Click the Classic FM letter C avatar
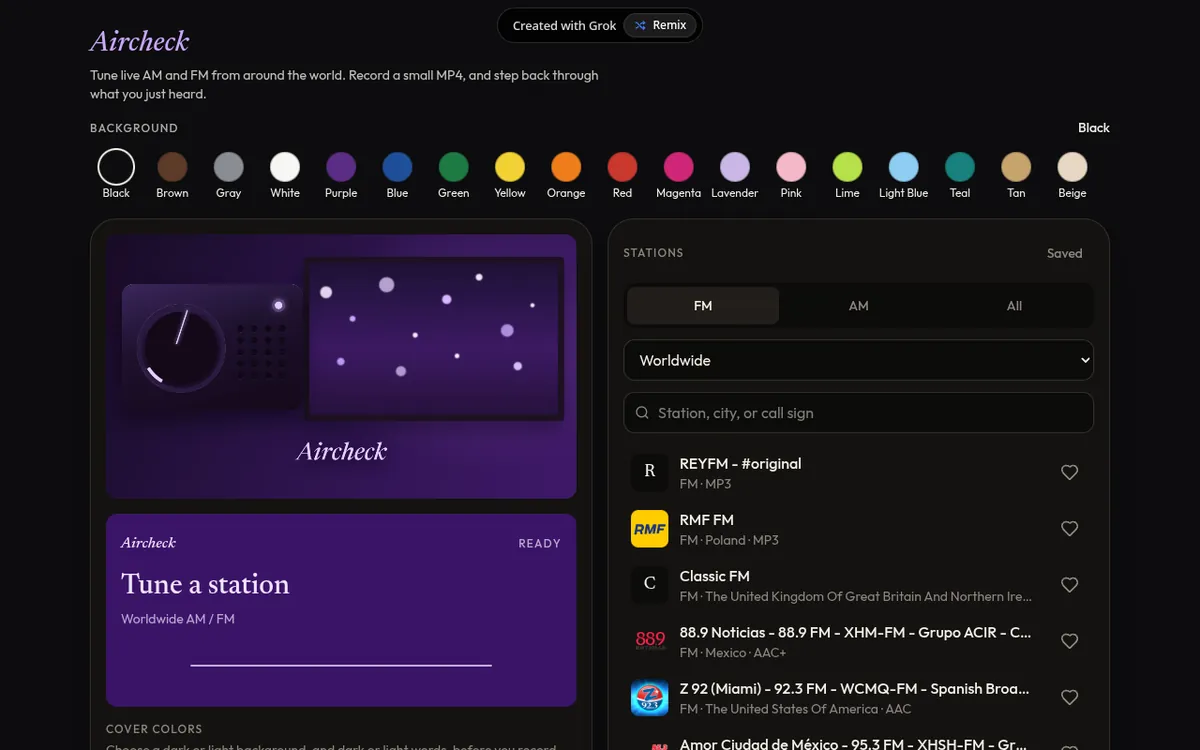 [x=650, y=585]
